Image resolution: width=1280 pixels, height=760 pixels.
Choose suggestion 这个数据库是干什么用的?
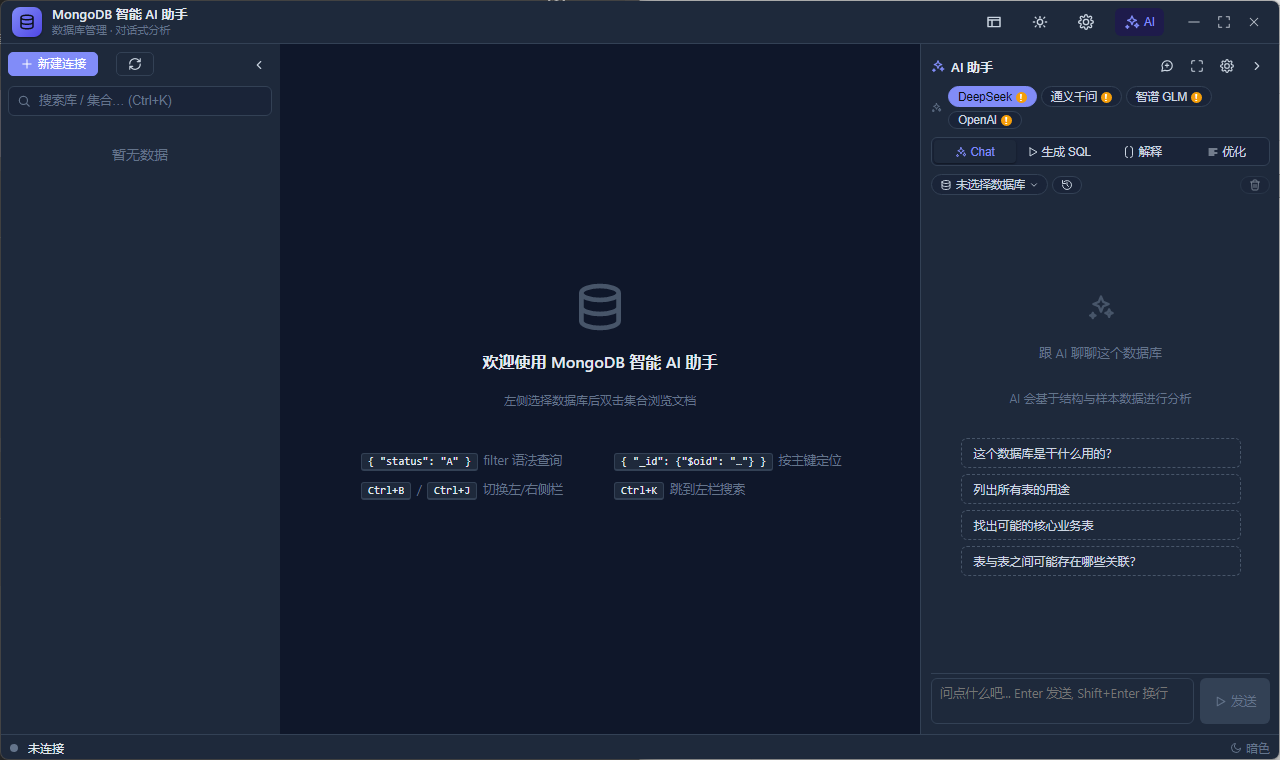pyautogui.click(x=1101, y=453)
